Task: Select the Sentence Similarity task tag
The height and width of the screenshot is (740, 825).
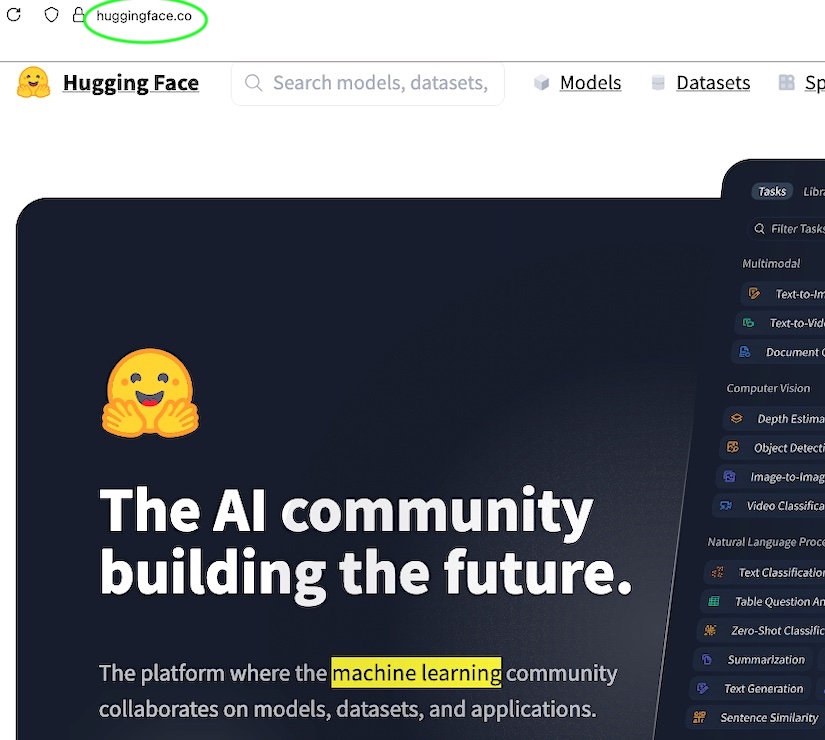Action: tap(756, 717)
